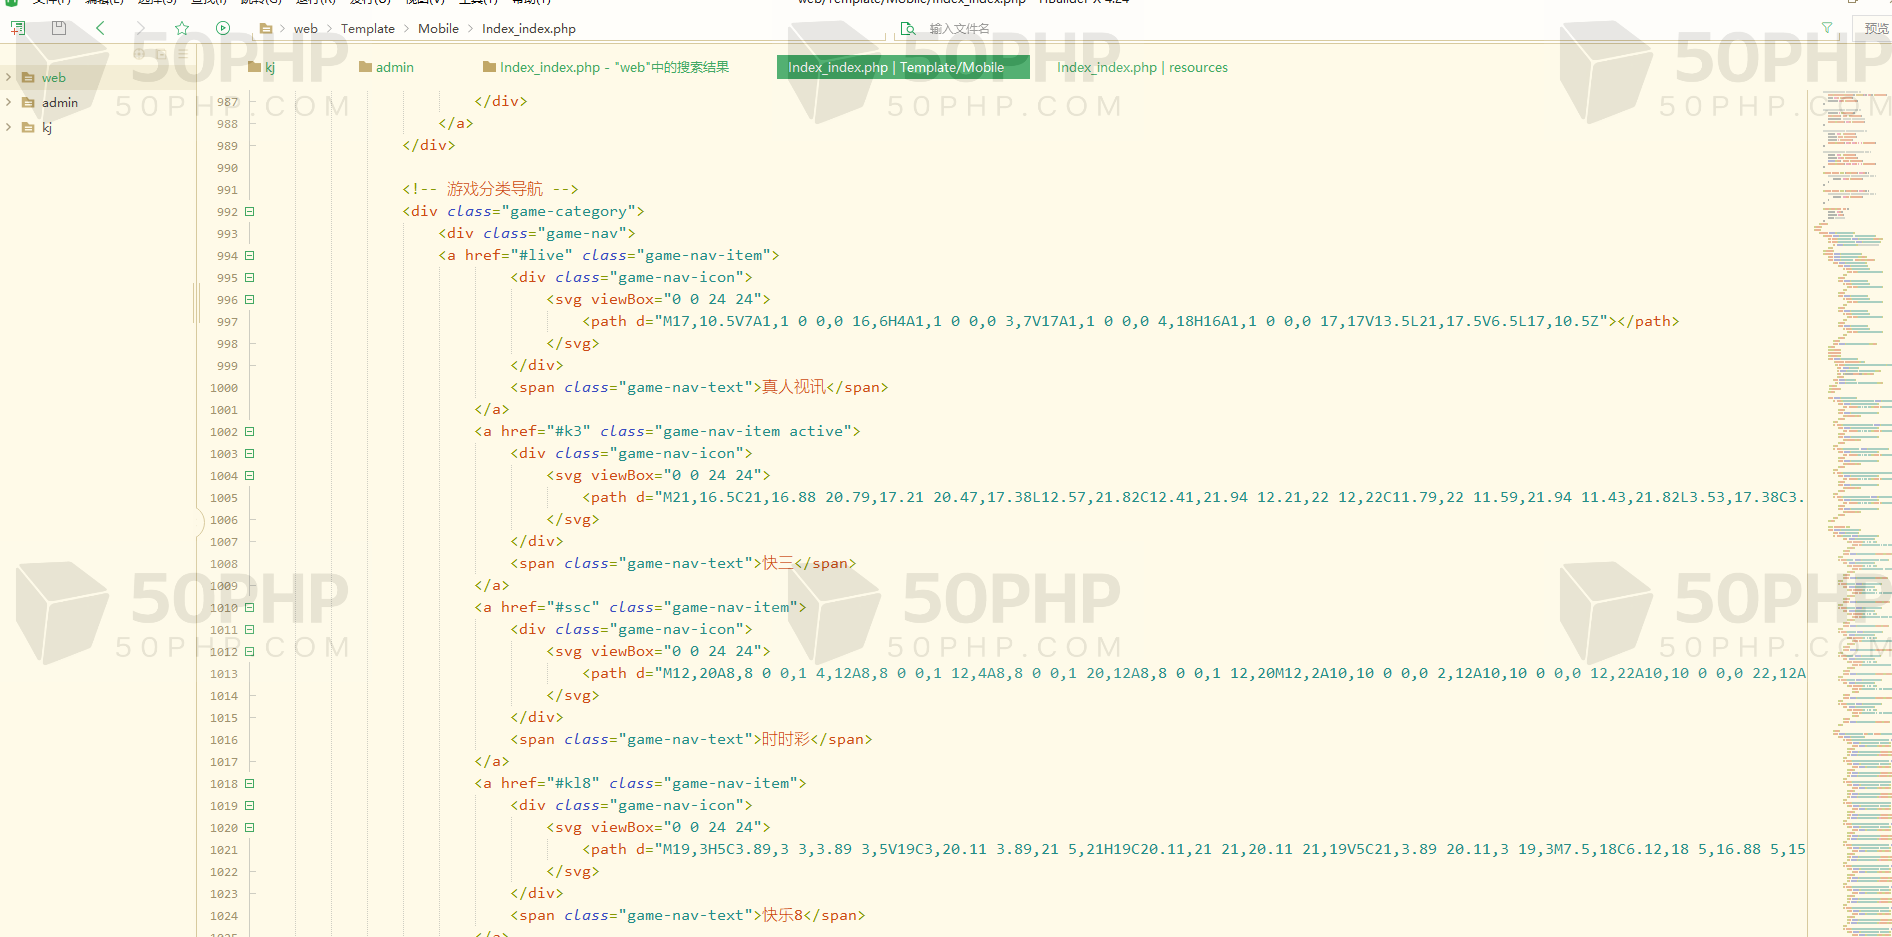Collapse code fold at line 992
This screenshot has height=937, width=1892.
[x=250, y=212]
